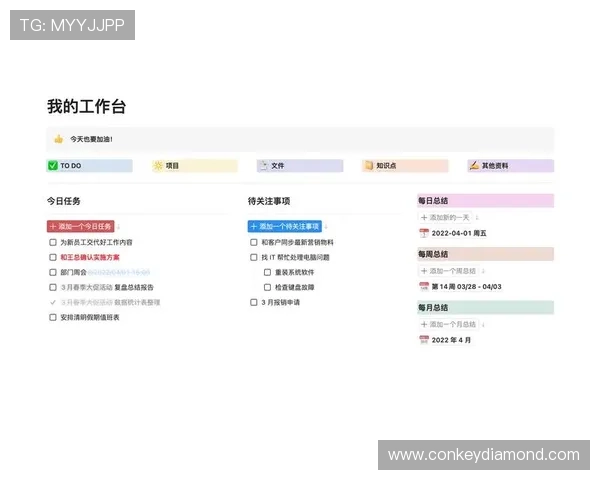Open the TO DO page link

tap(89, 166)
